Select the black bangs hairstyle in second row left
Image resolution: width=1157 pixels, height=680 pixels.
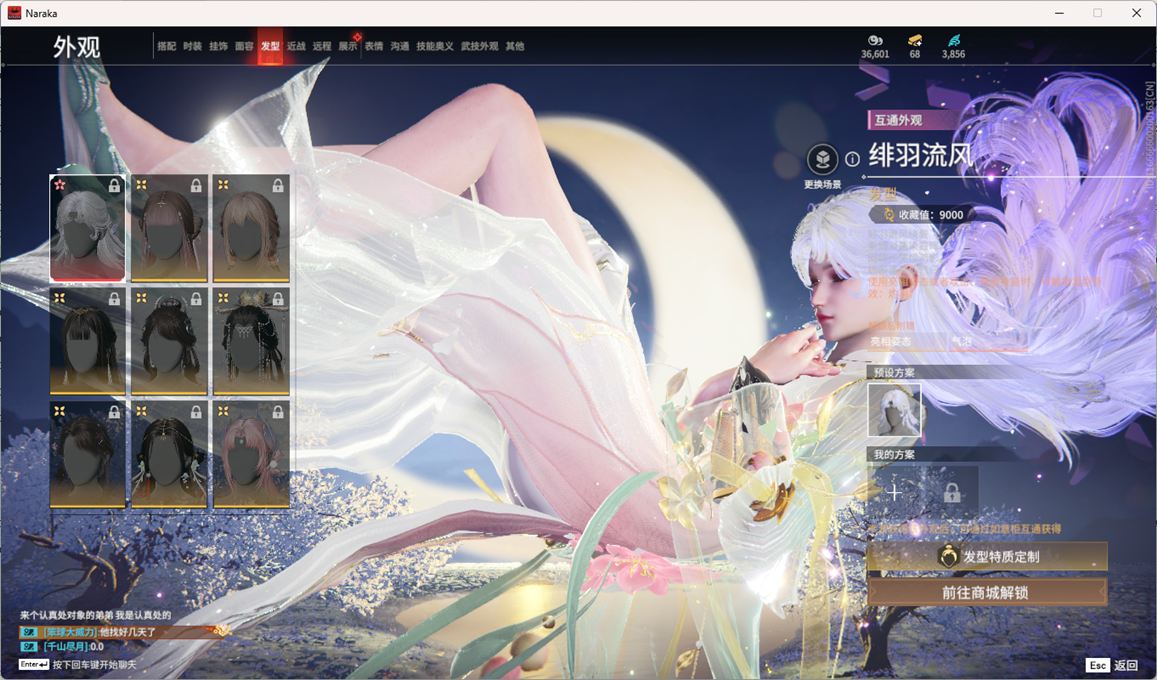87,341
